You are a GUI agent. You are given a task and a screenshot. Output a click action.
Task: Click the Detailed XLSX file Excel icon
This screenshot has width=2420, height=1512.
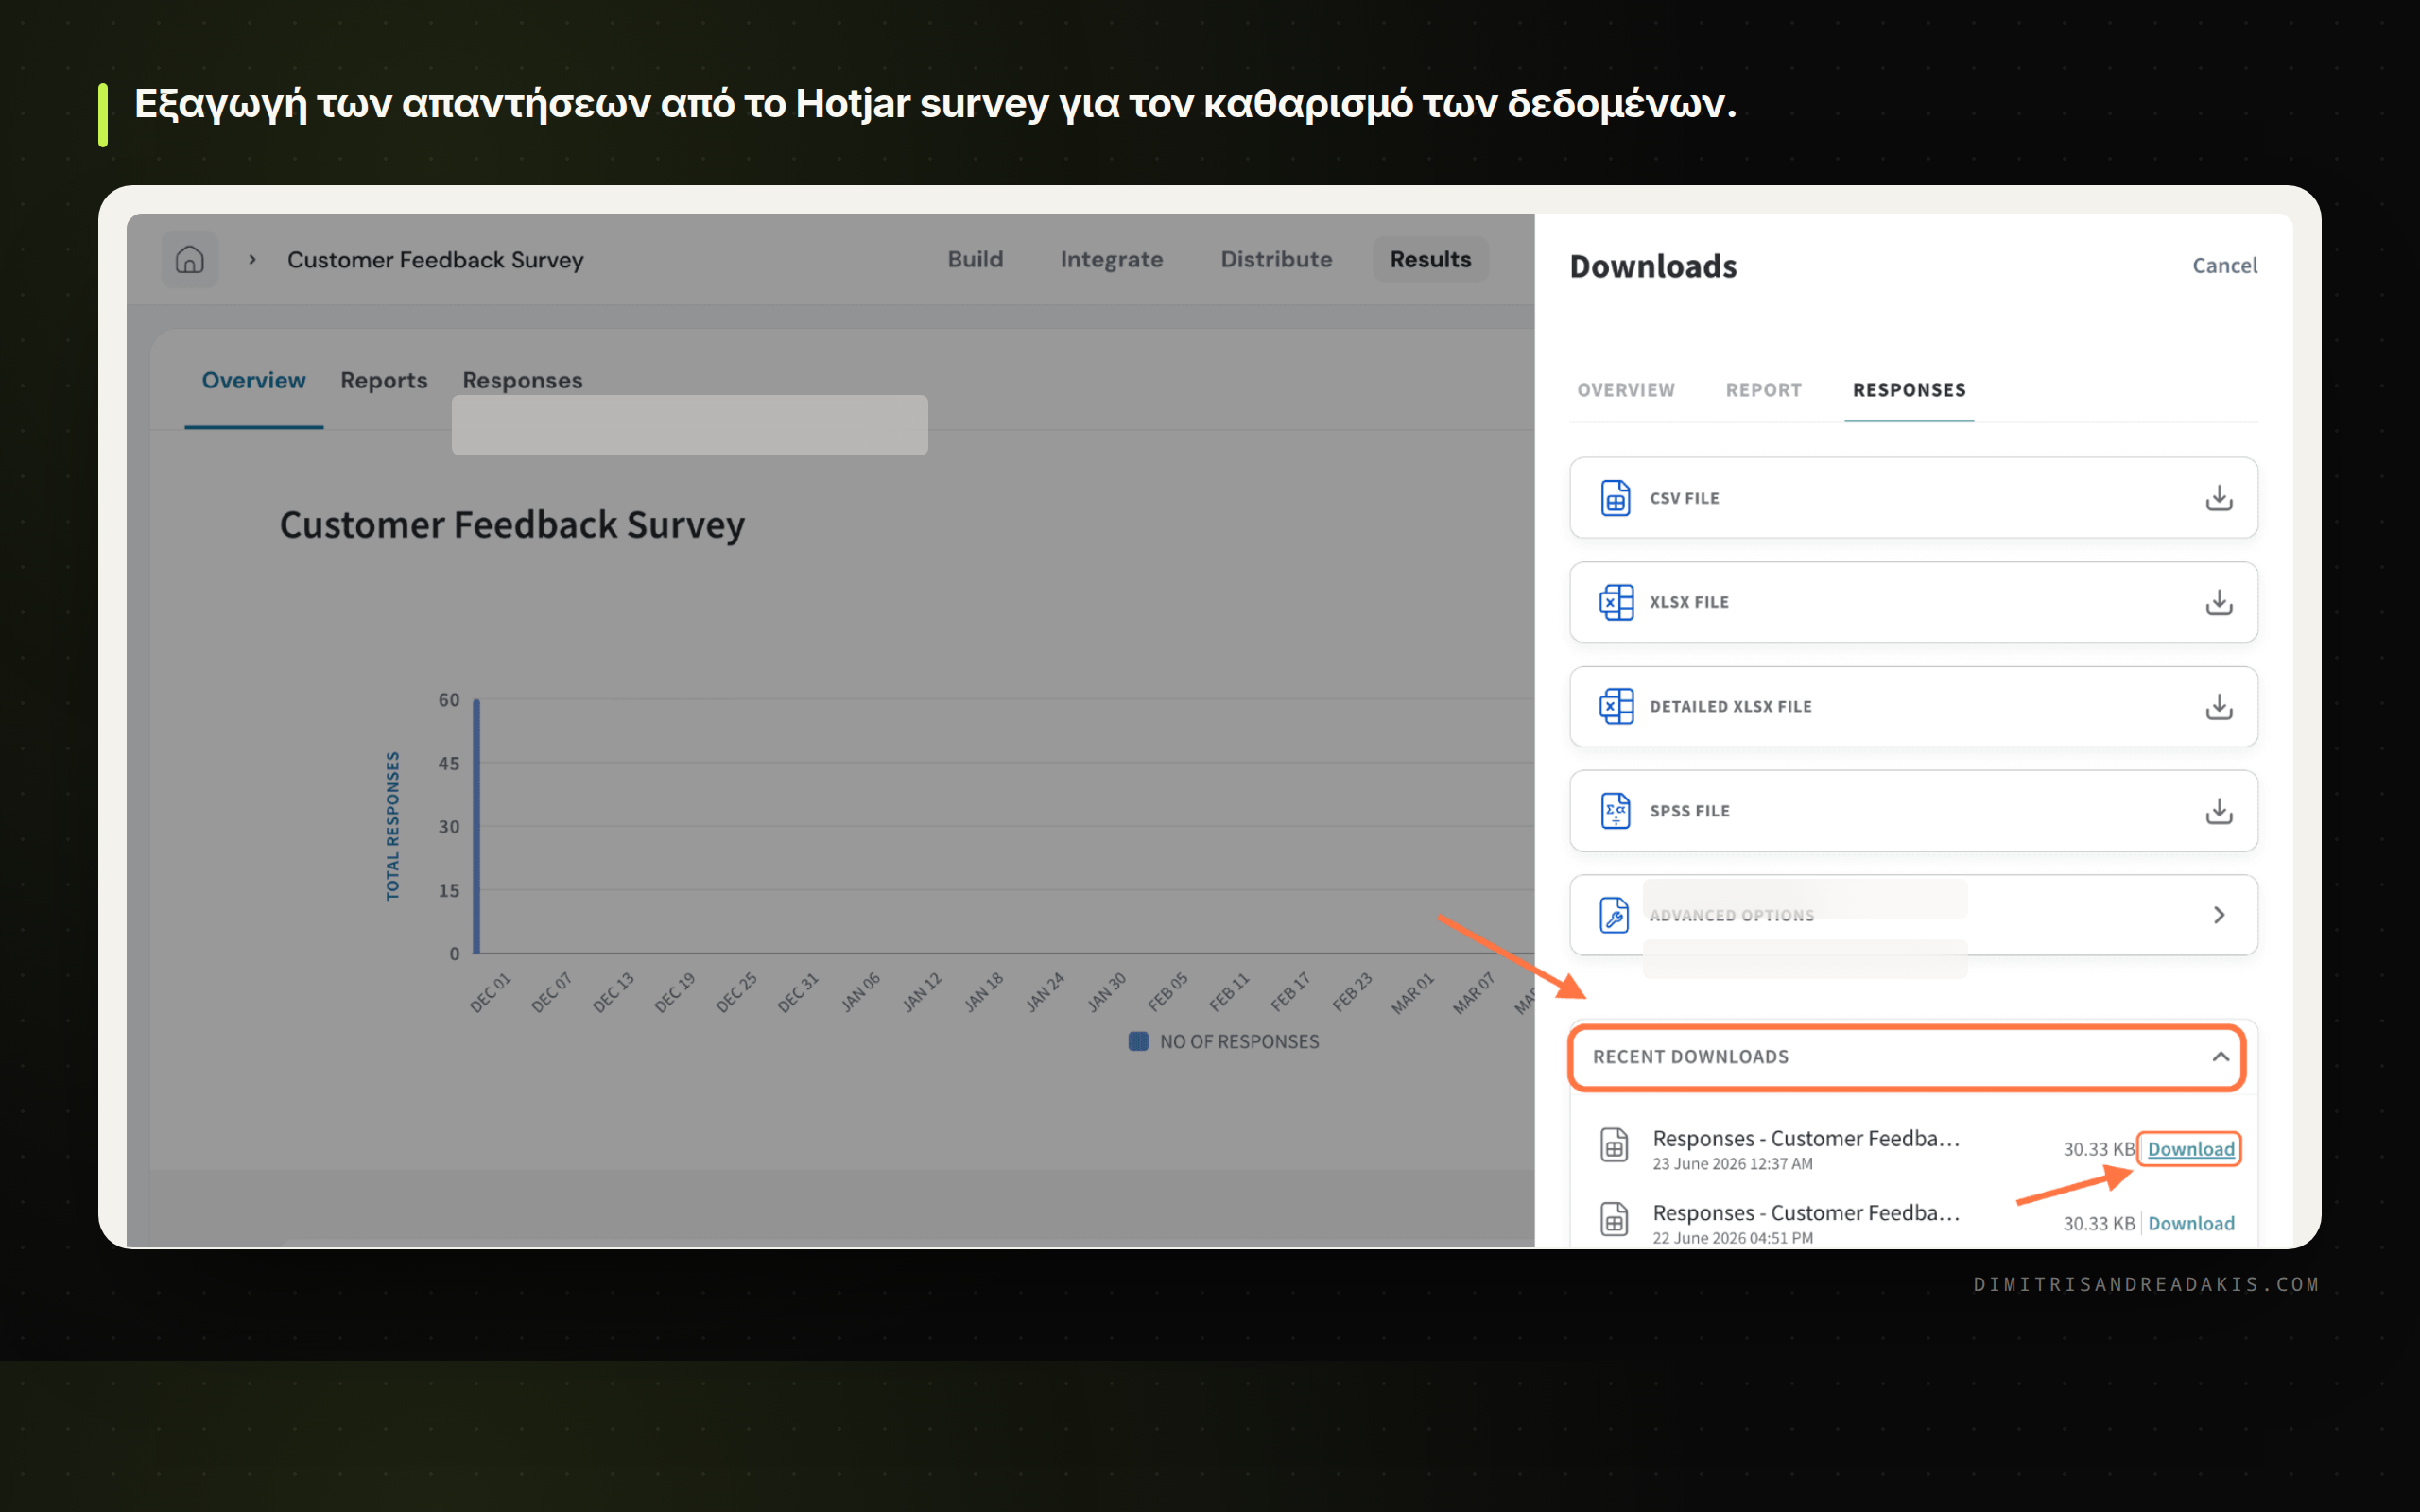pyautogui.click(x=1615, y=707)
